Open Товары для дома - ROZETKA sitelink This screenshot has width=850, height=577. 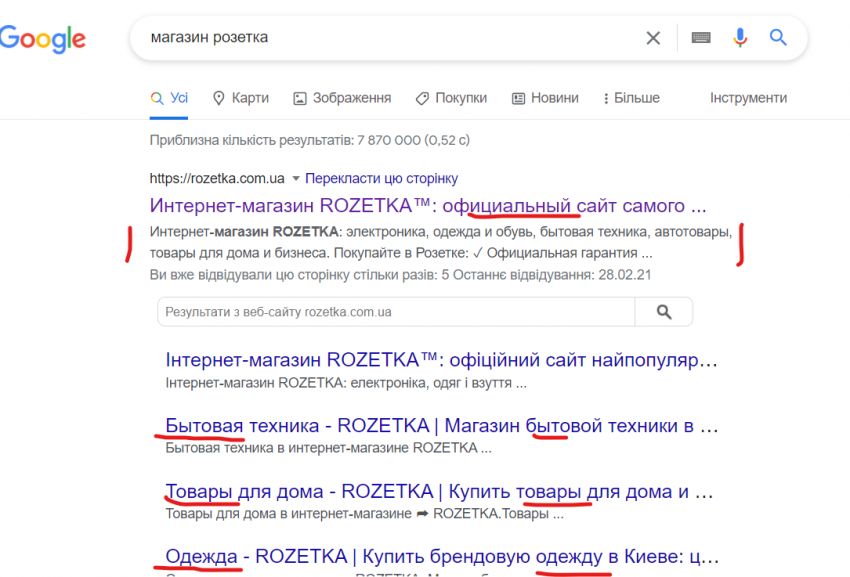tap(439, 491)
